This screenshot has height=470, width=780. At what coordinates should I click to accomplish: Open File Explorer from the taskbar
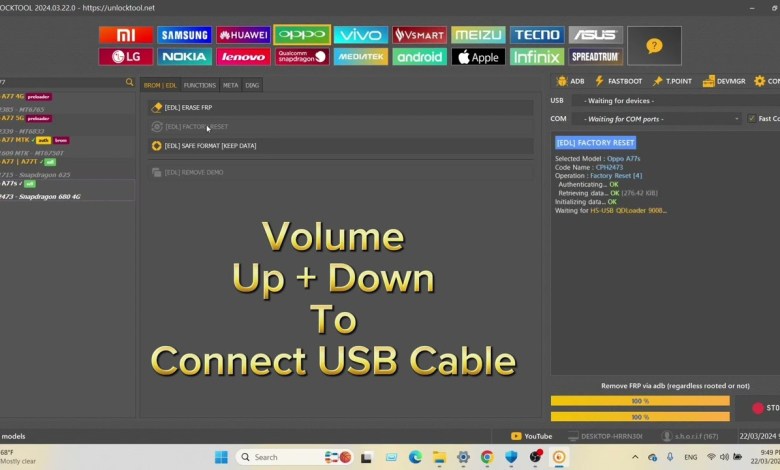coord(439,457)
